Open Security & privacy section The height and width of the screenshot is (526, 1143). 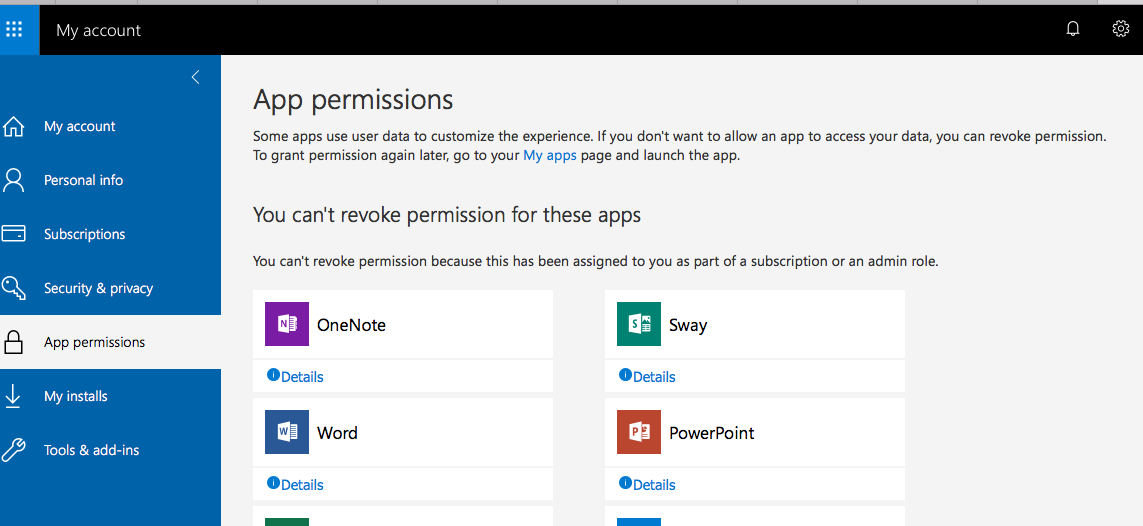110,288
